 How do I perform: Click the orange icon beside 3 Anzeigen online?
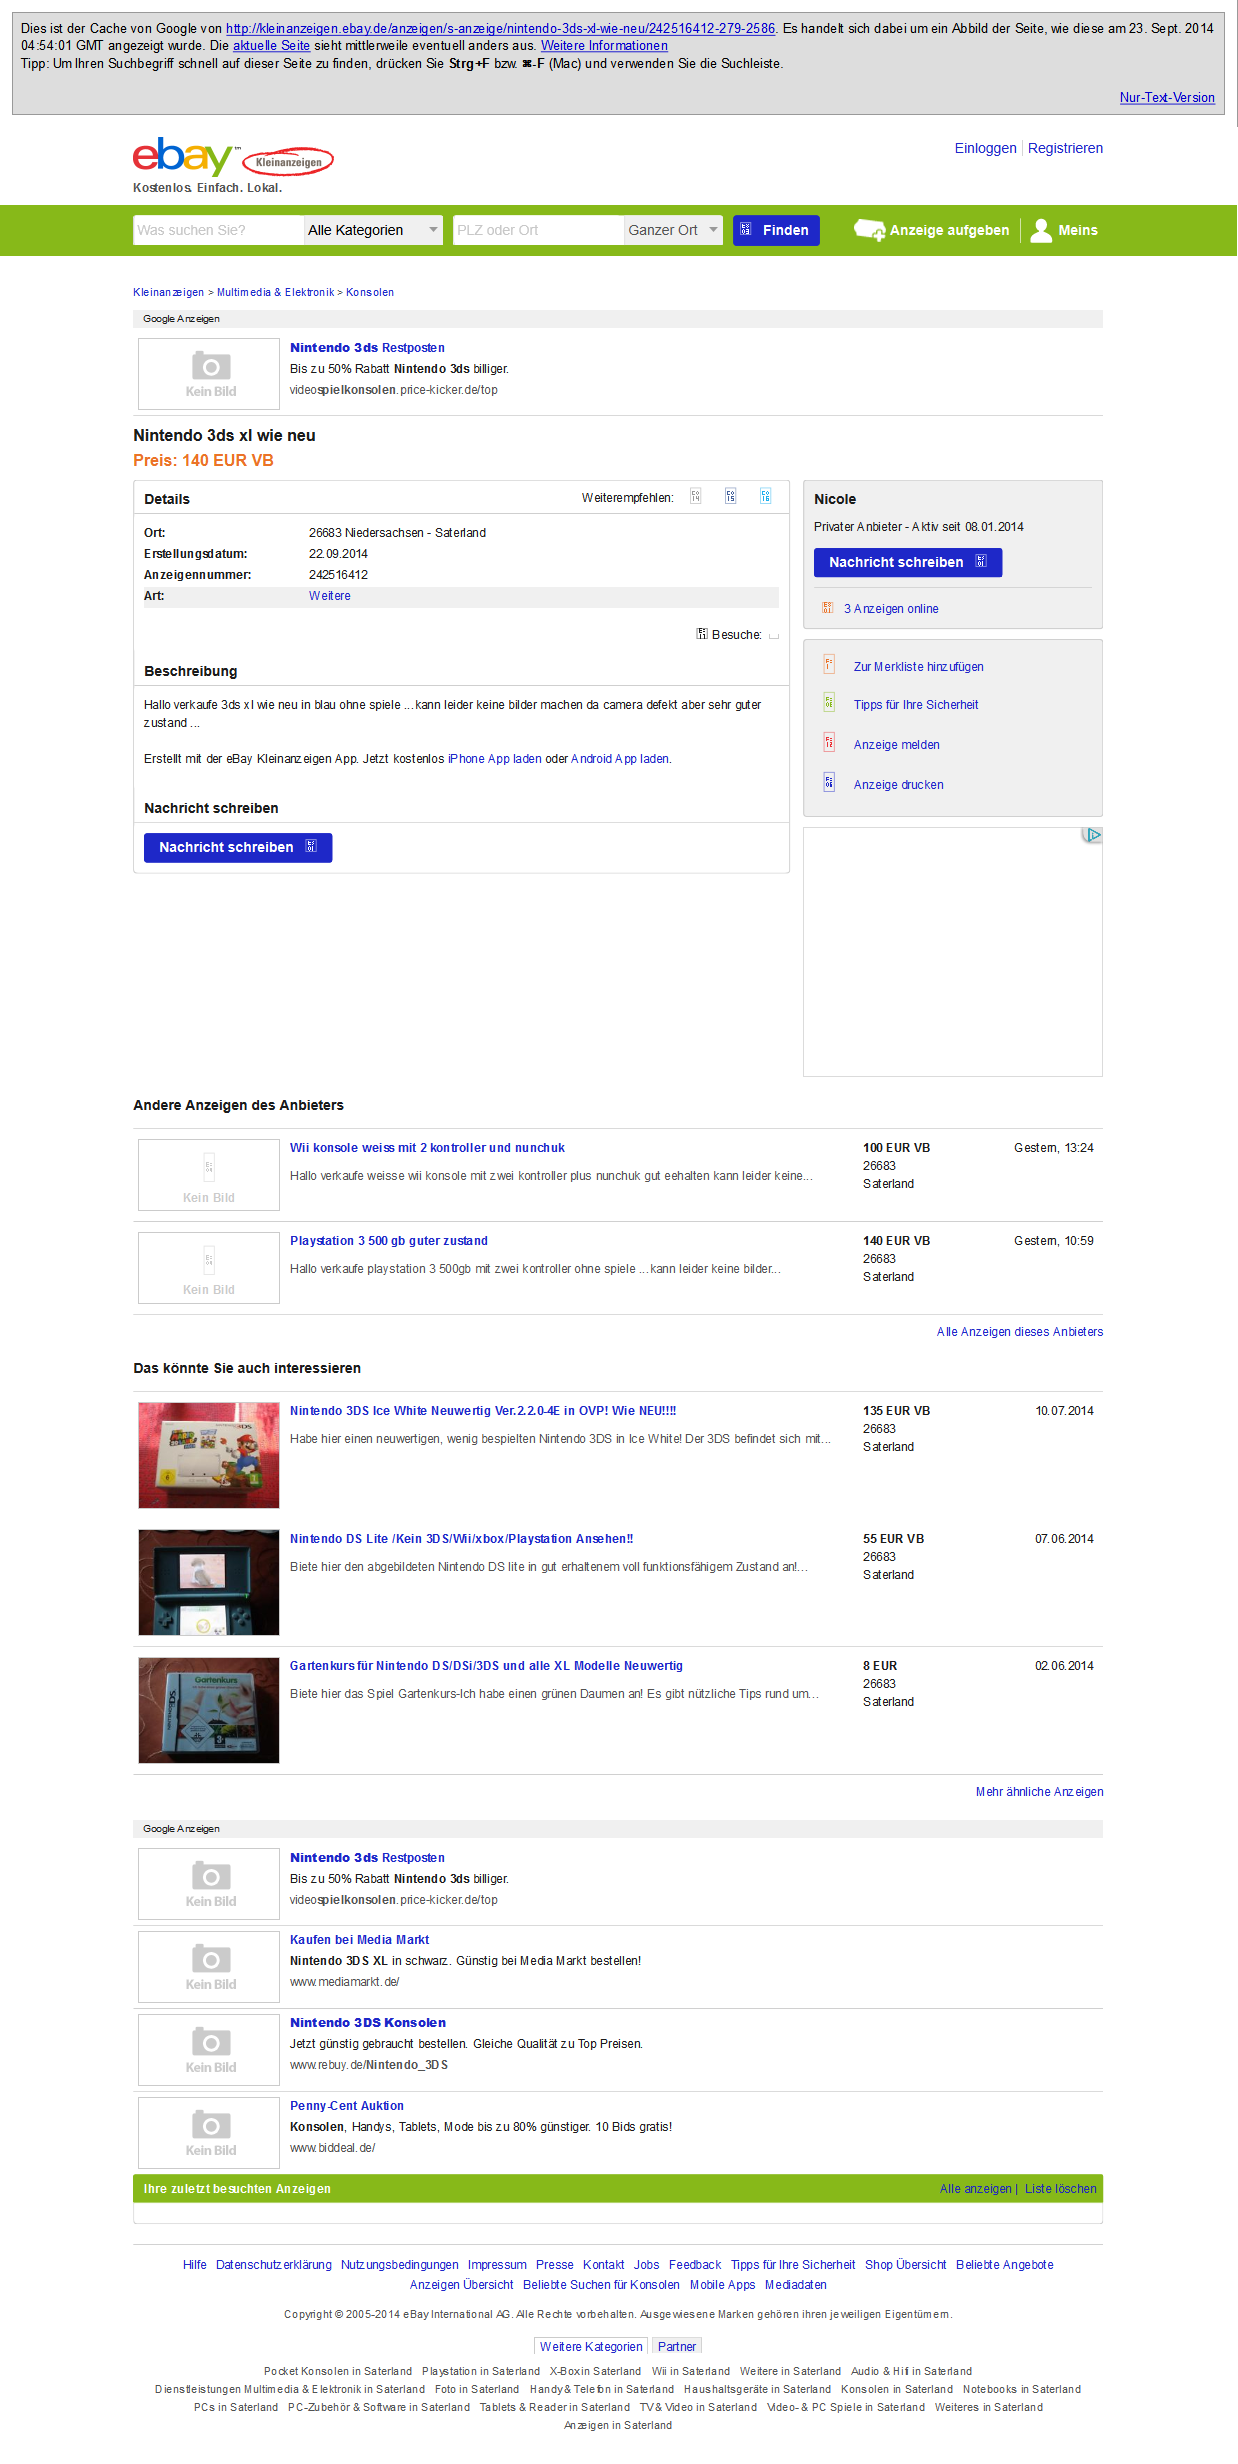click(x=827, y=608)
